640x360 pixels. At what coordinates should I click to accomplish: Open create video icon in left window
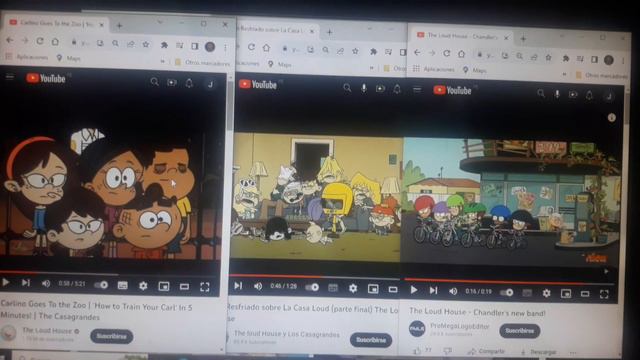(172, 82)
